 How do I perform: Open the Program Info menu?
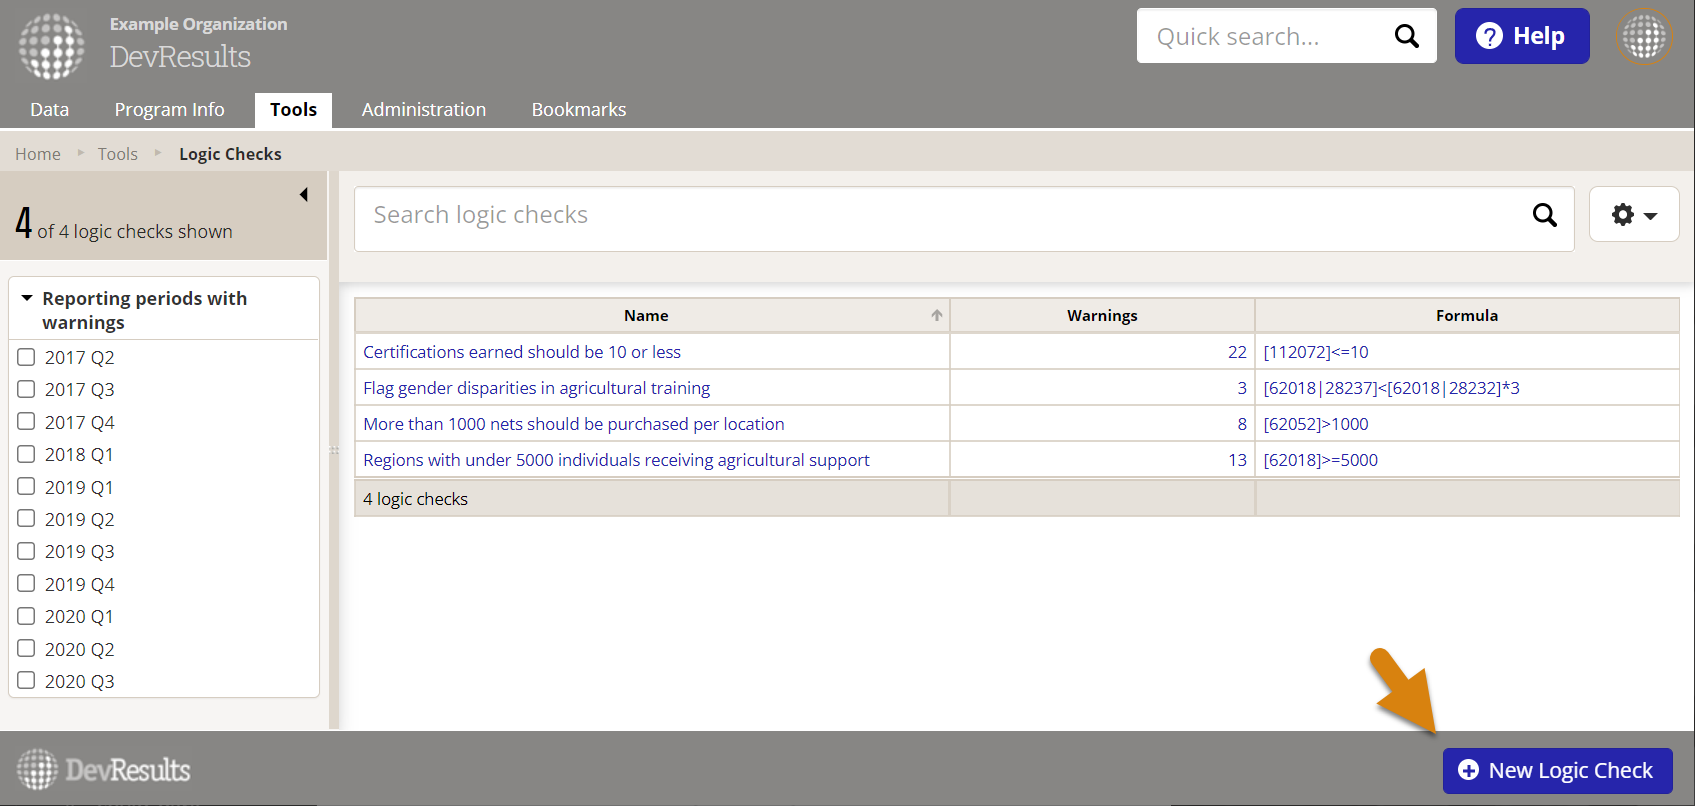click(x=169, y=109)
